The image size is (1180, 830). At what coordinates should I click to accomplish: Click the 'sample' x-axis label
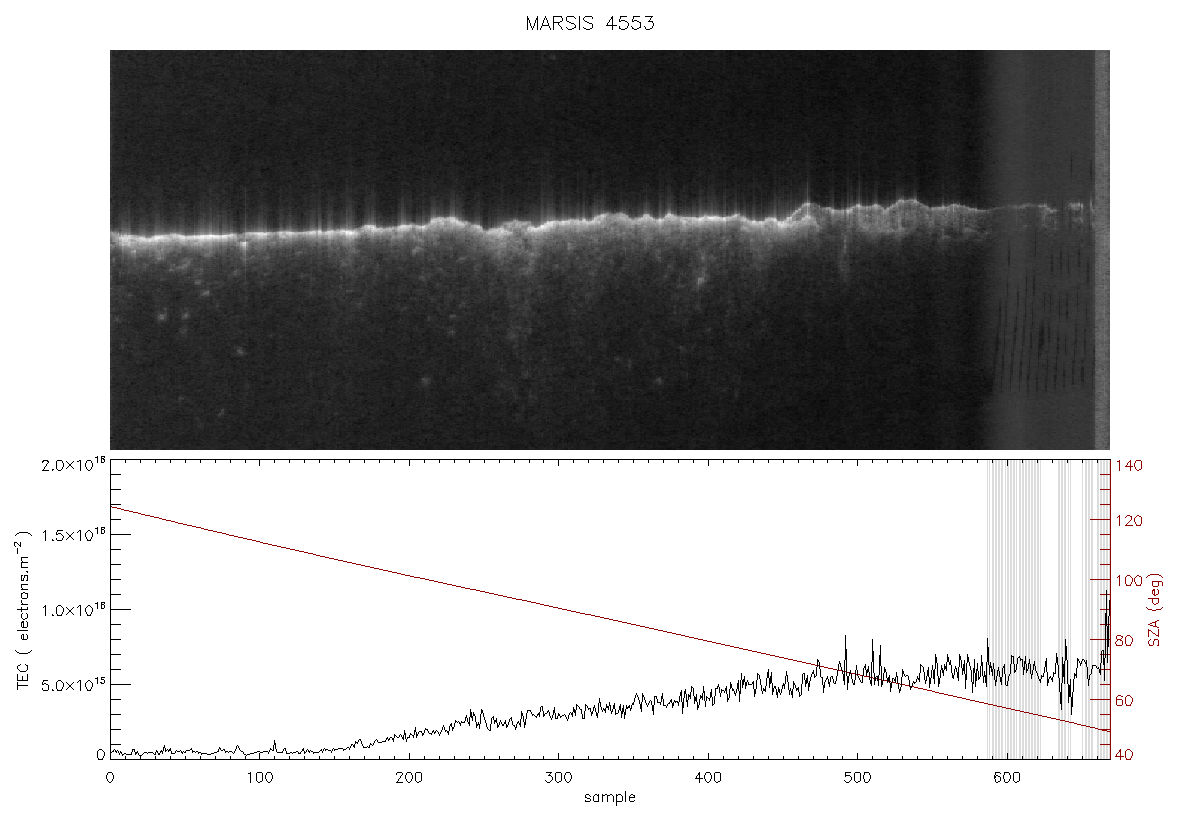point(610,797)
